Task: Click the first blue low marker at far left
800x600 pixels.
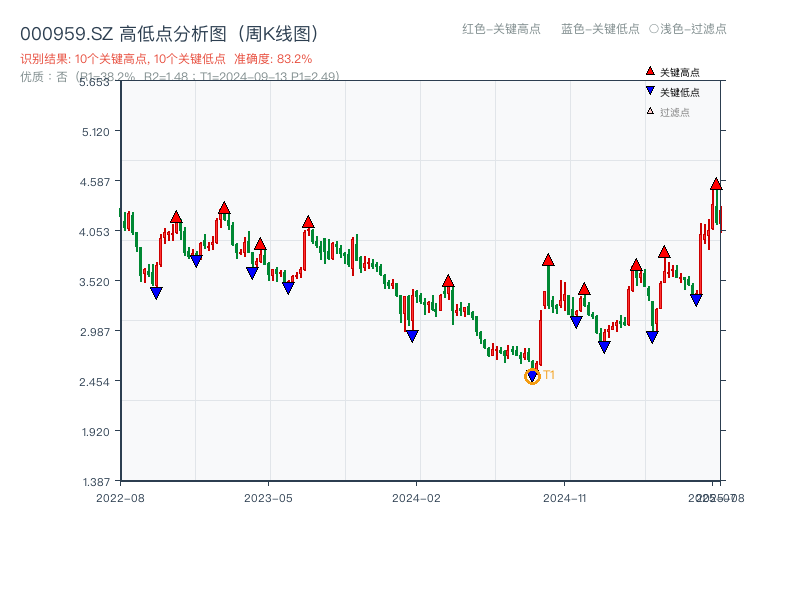Action: [156, 293]
